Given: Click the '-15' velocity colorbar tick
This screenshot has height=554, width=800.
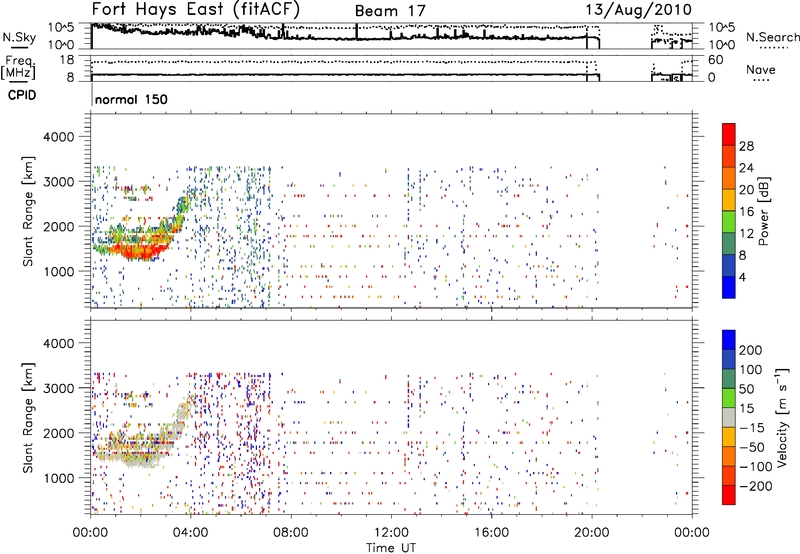Looking at the screenshot, I should (752, 427).
